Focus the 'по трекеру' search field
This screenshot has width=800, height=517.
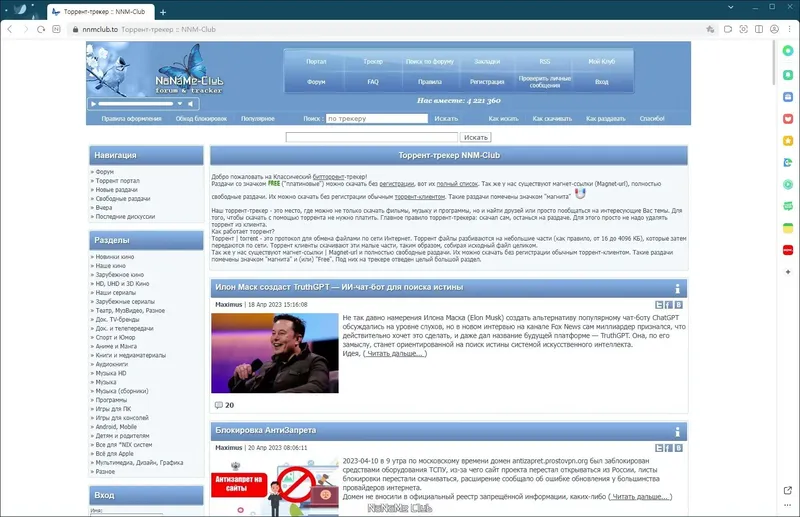(x=377, y=118)
